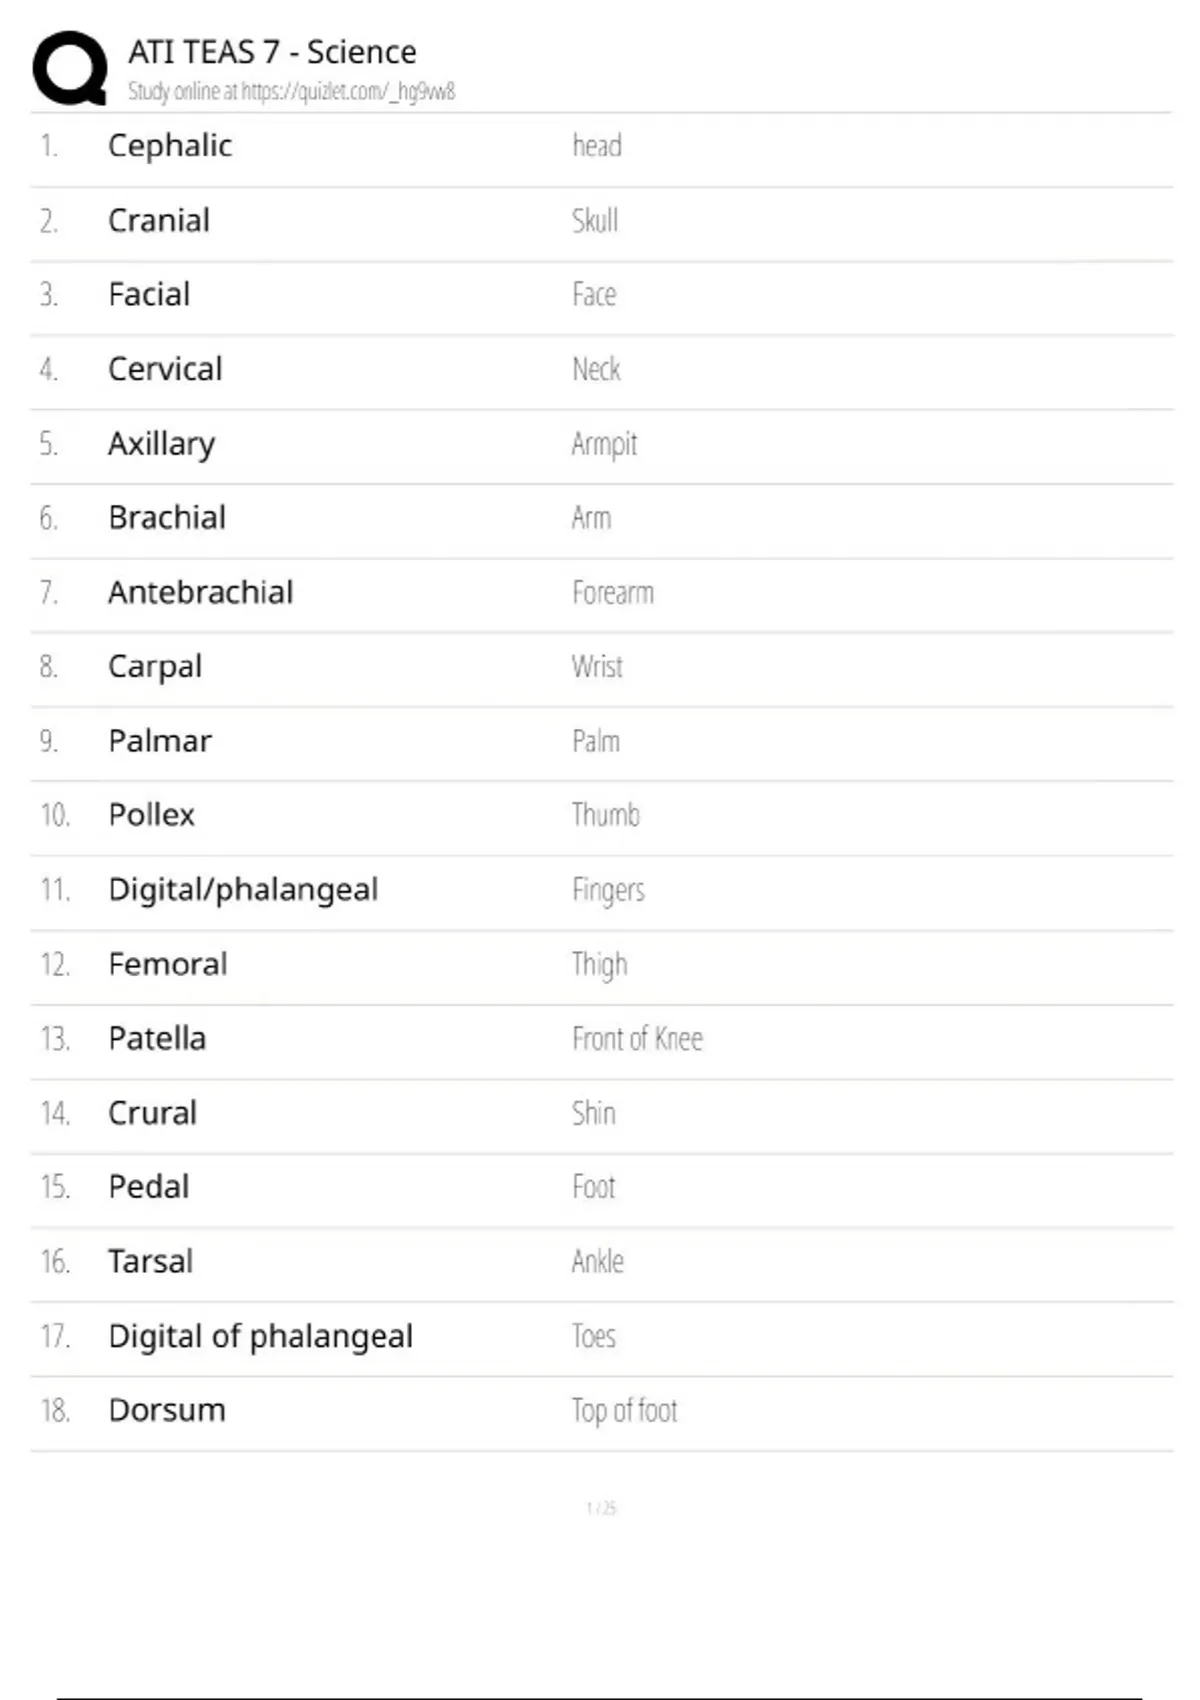The width and height of the screenshot is (1200, 1700).
Task: Click the definition Front of Knee
Action: (x=637, y=1039)
